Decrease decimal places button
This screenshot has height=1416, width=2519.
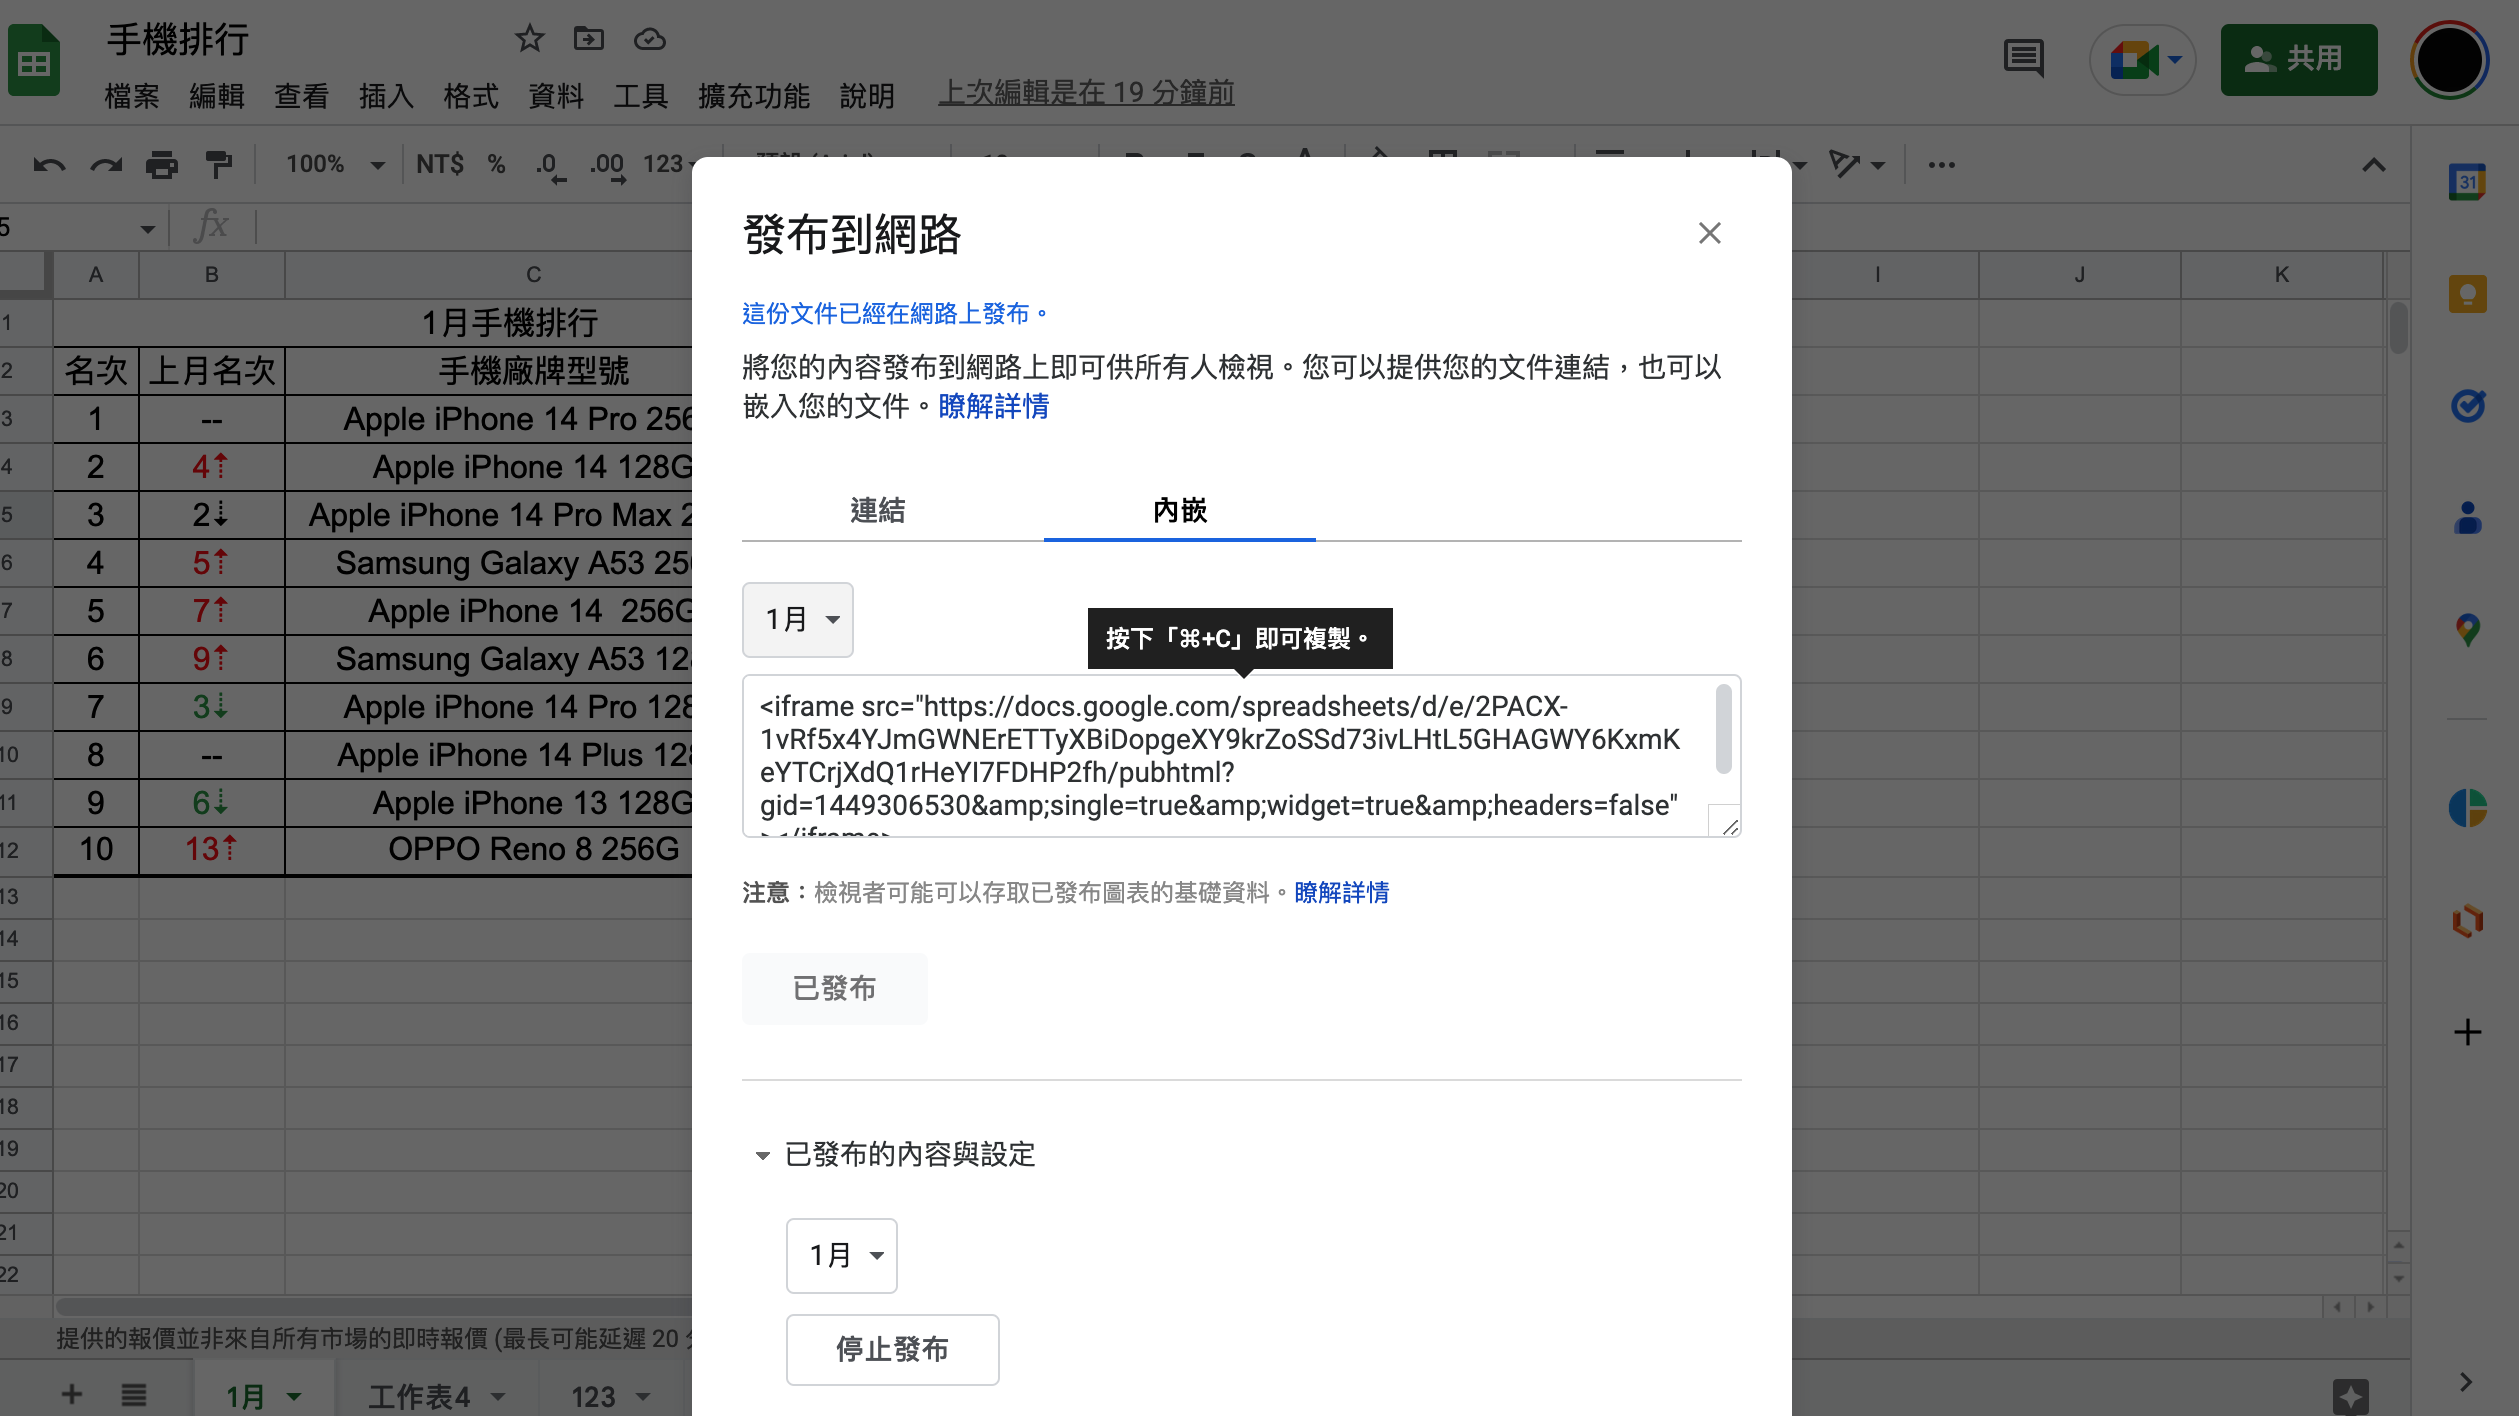[x=549, y=165]
